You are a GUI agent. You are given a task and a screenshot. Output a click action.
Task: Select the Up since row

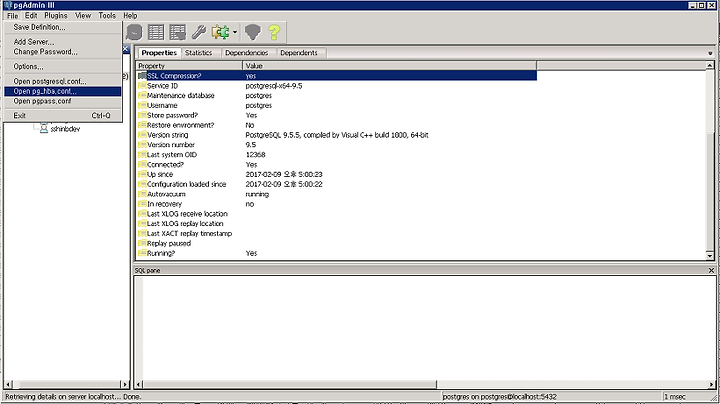point(337,174)
